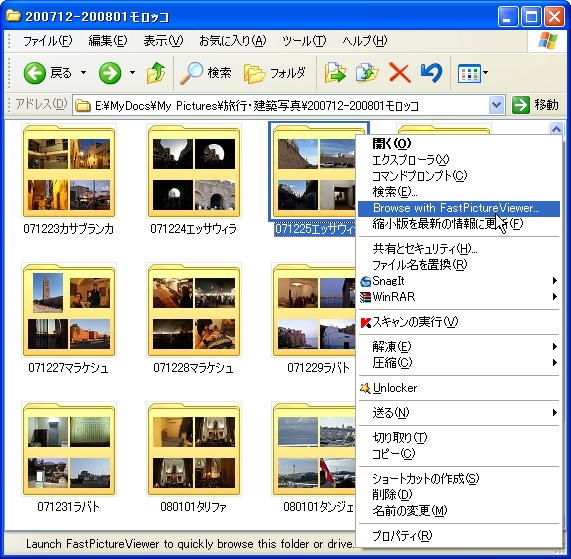Go up one folder level
571x559 pixels.
tap(156, 73)
